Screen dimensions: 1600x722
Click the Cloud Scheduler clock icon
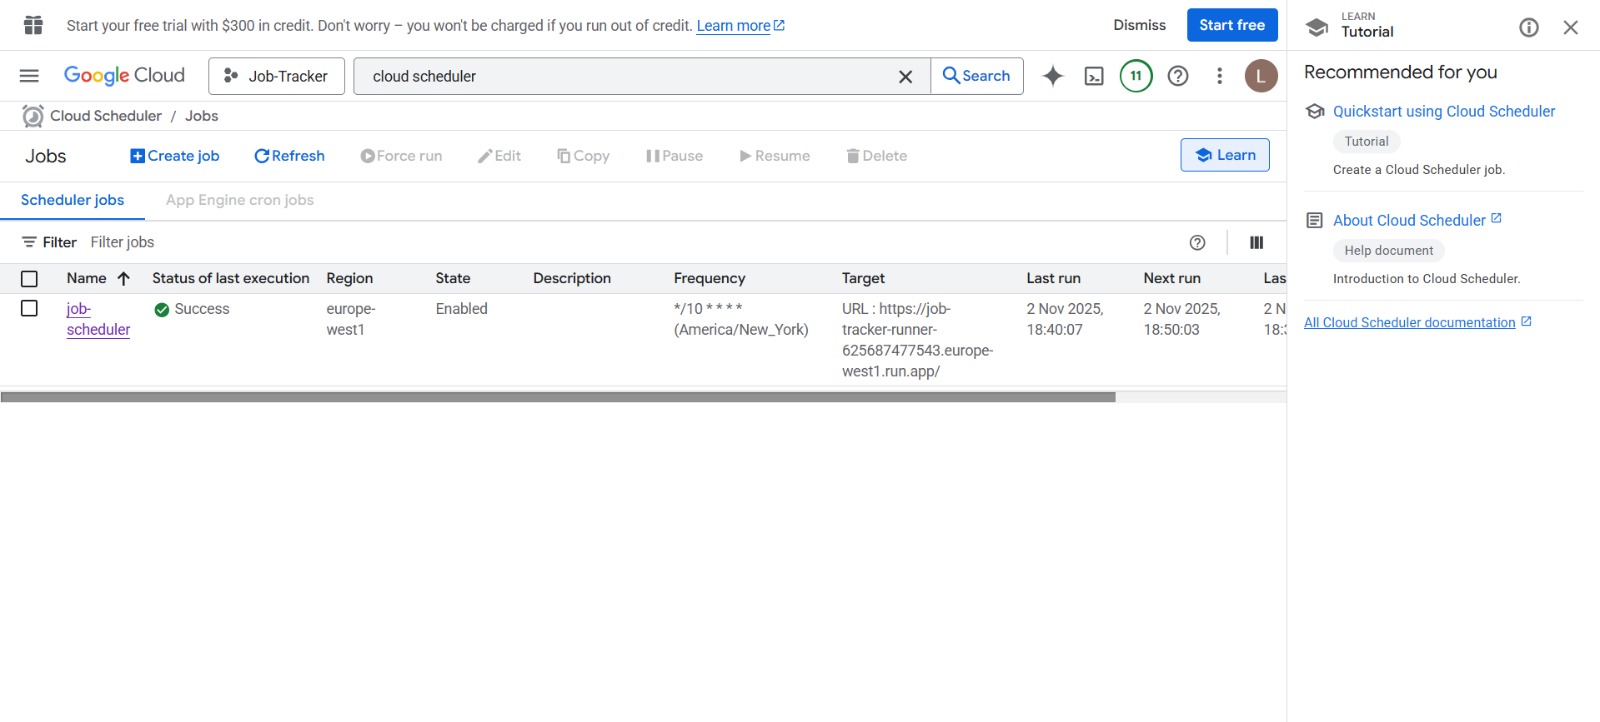click(x=33, y=116)
